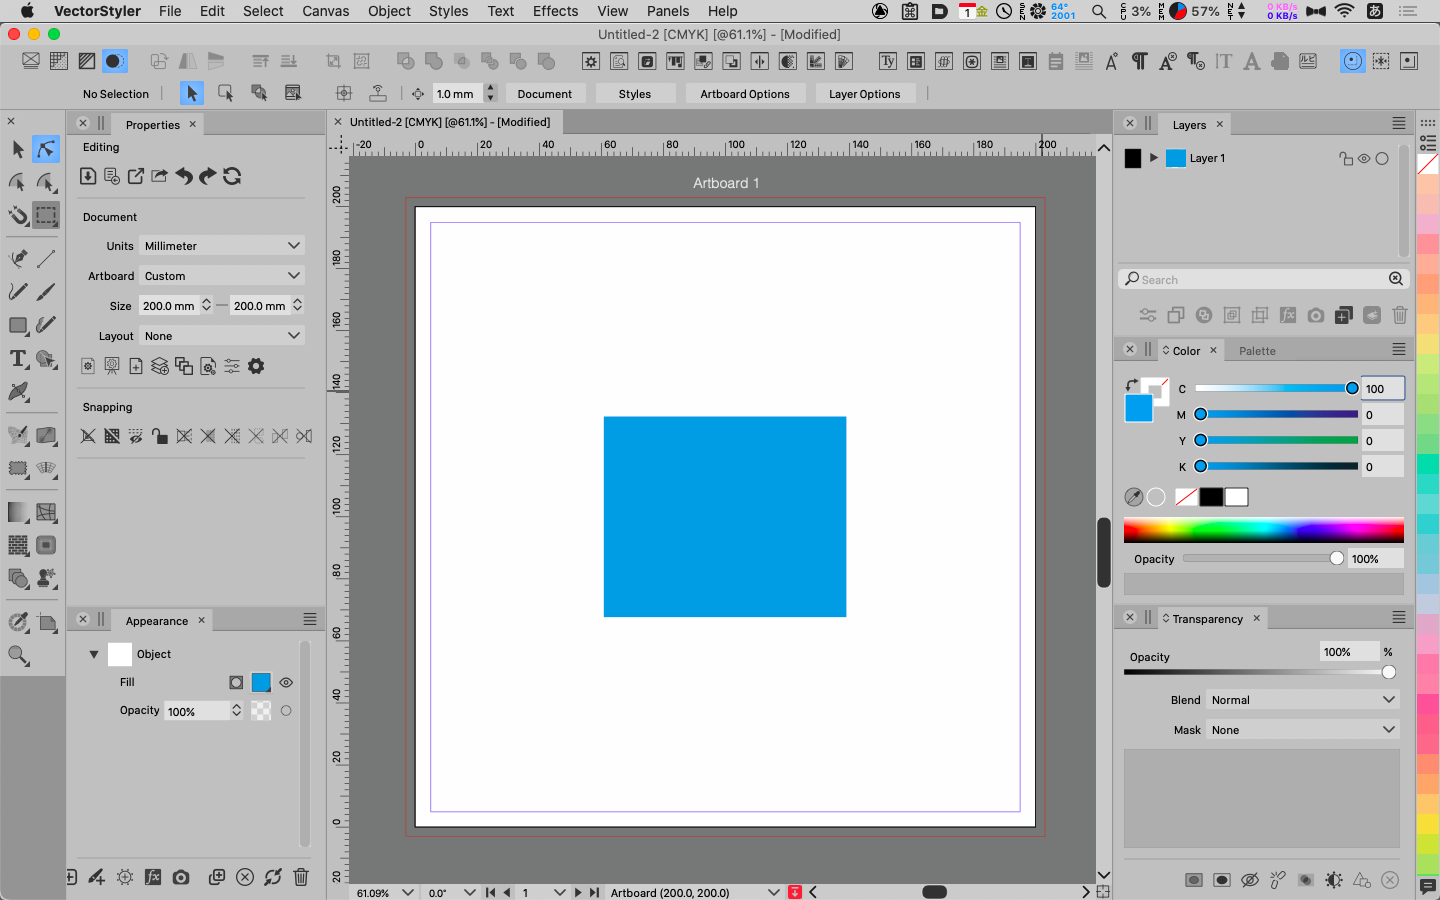Screen dimensions: 1440x900
Task: Switch to the Palette tab
Action: click(1257, 351)
